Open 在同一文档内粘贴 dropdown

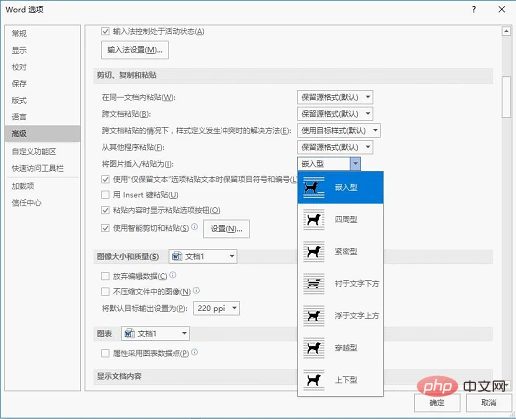[335, 97]
